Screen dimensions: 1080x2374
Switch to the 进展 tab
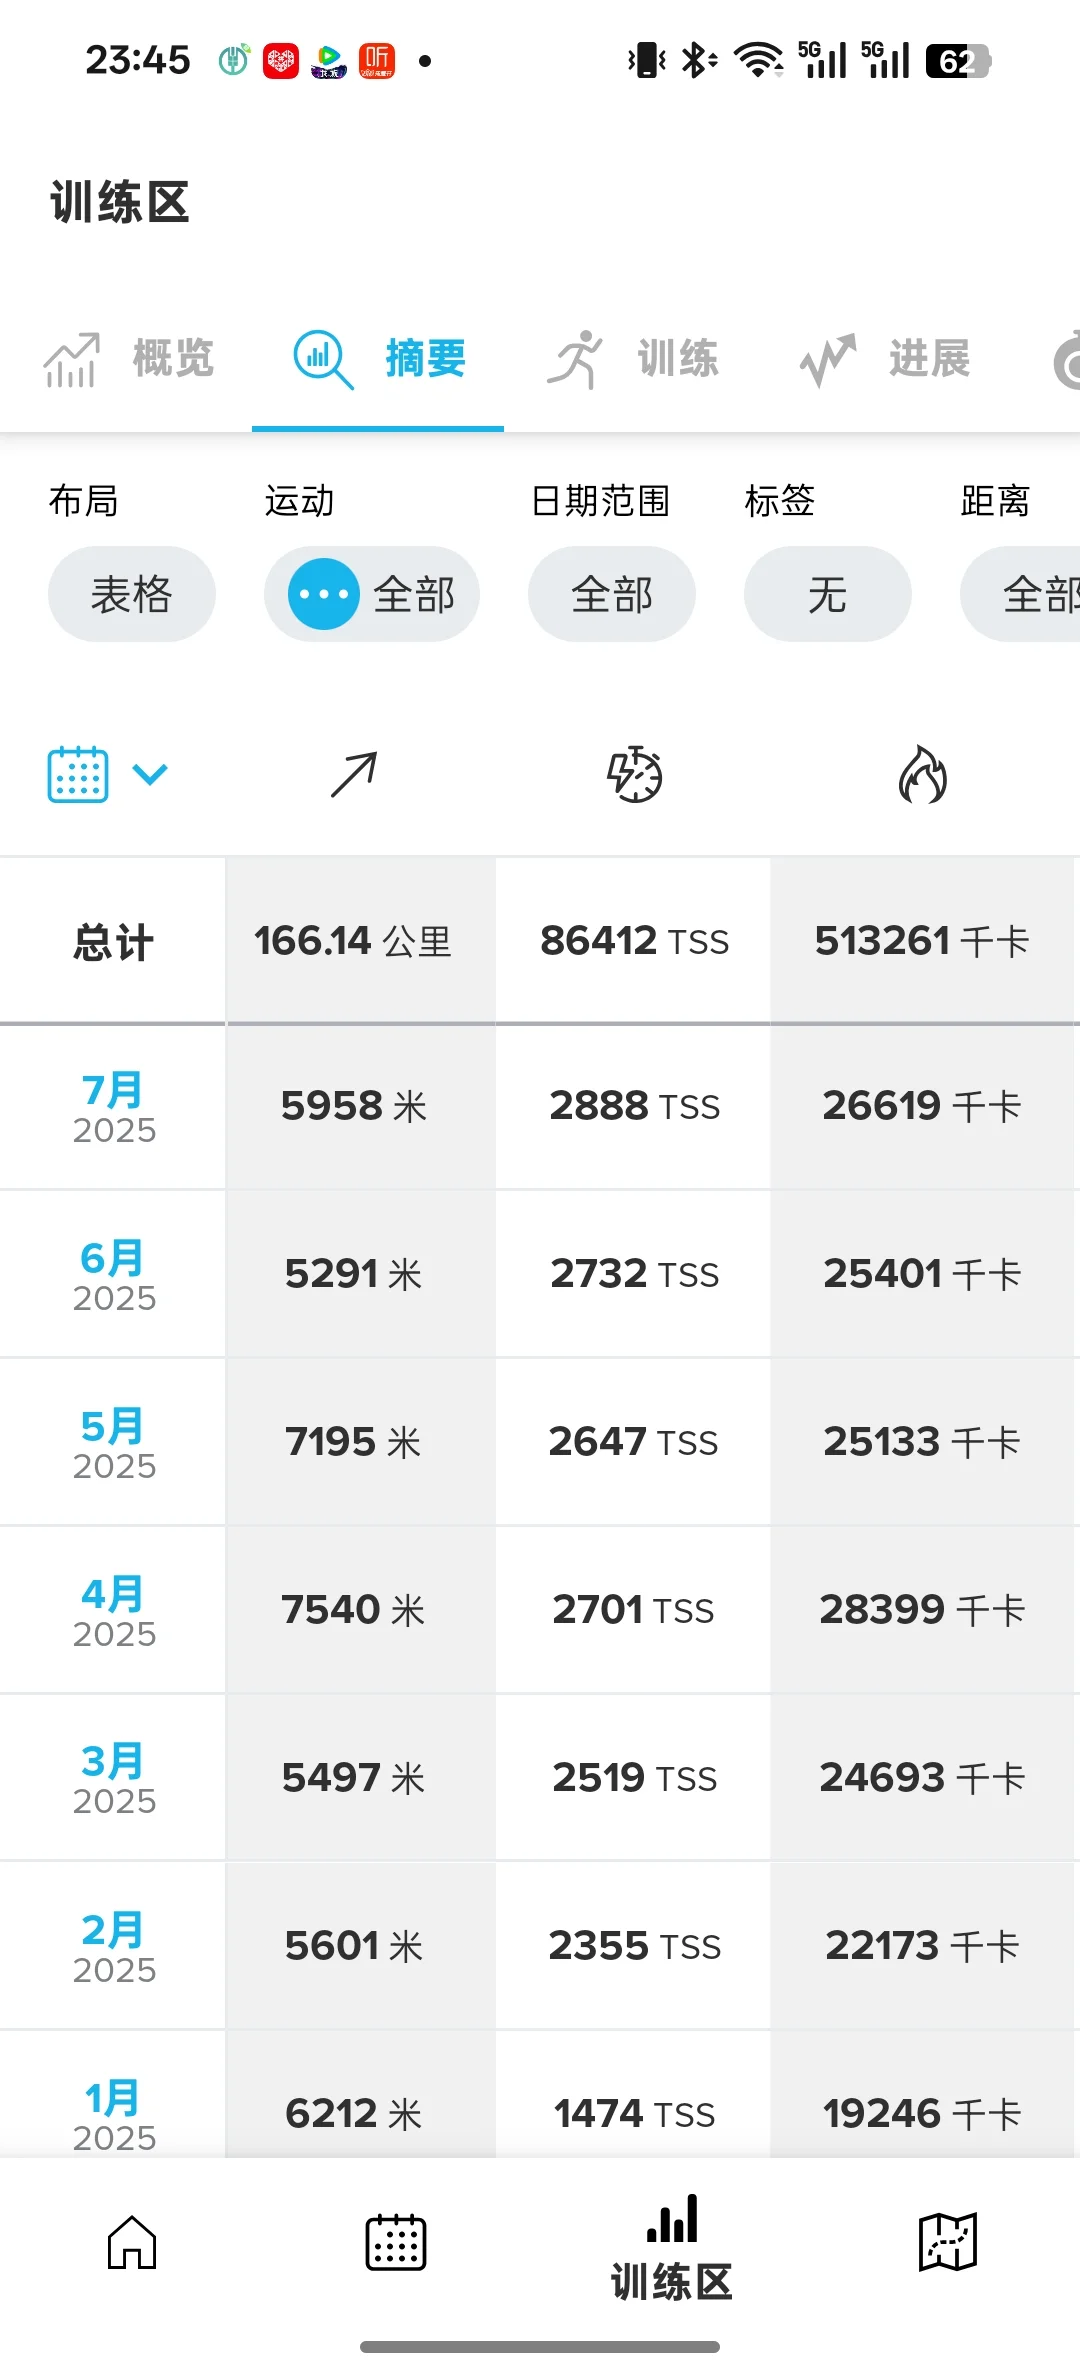coord(884,359)
